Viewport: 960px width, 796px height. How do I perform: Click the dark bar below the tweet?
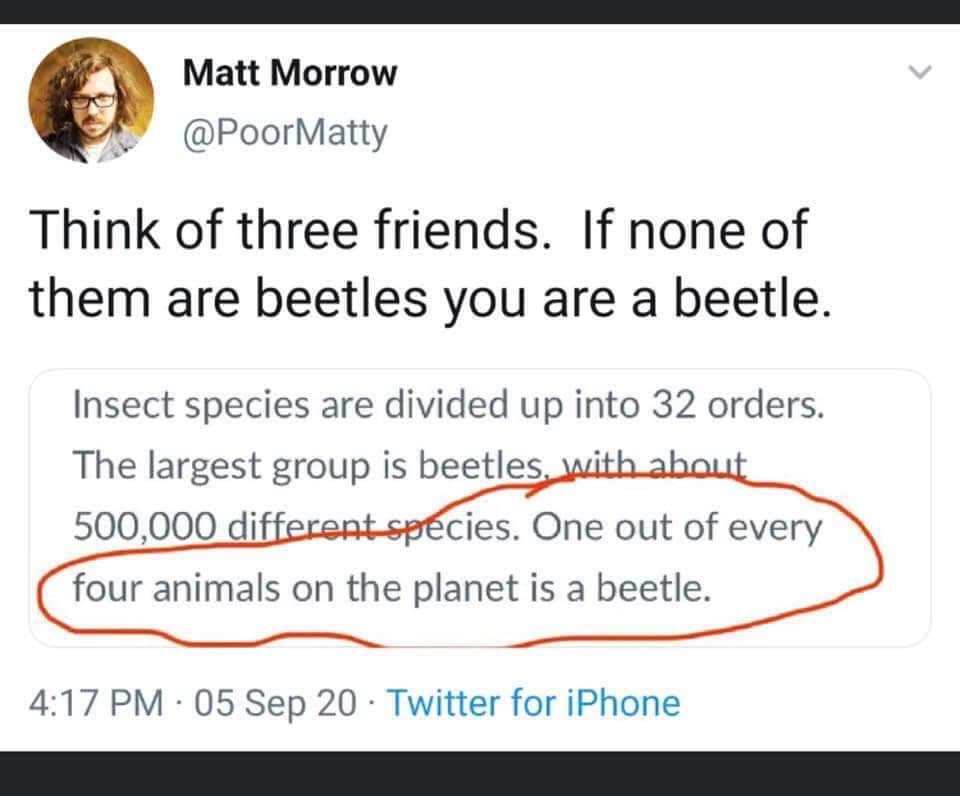coord(480,773)
